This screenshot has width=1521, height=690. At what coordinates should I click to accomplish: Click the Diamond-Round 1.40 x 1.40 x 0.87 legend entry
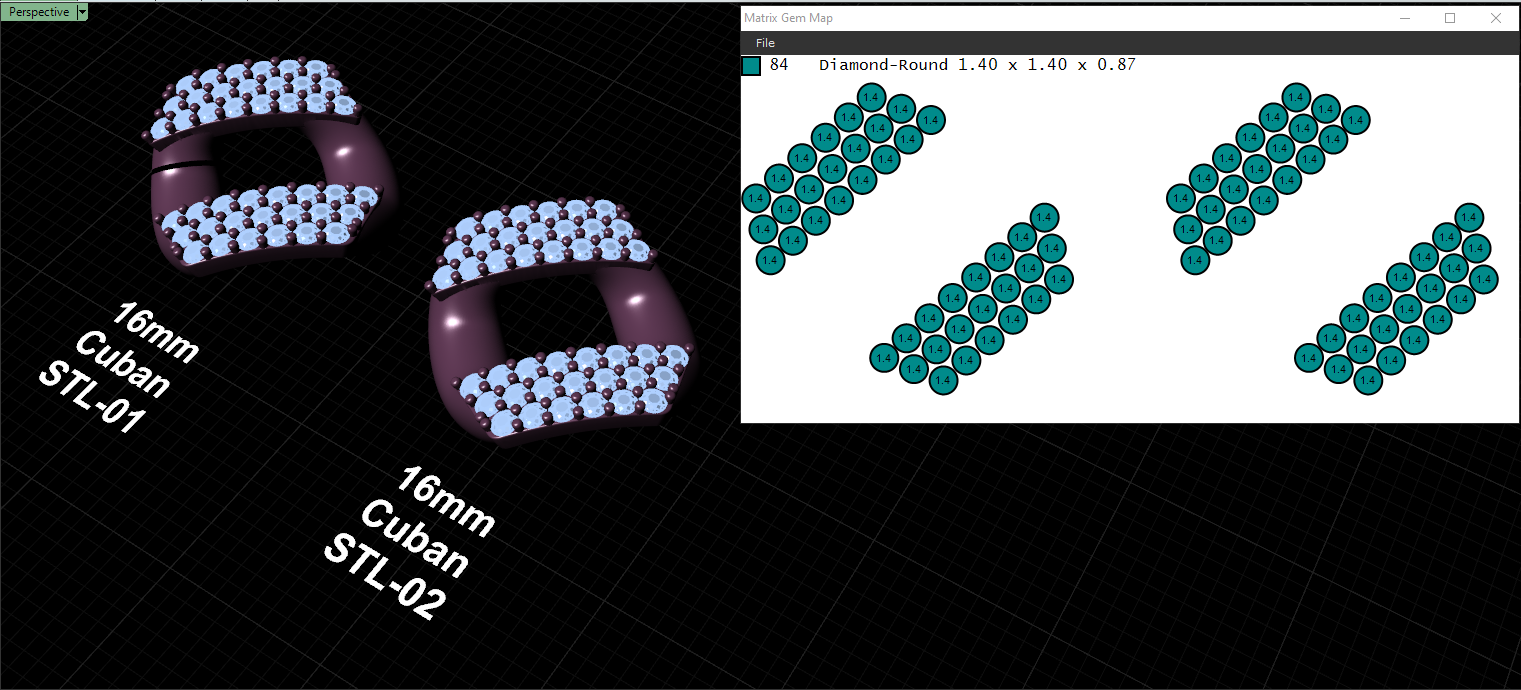977,65
